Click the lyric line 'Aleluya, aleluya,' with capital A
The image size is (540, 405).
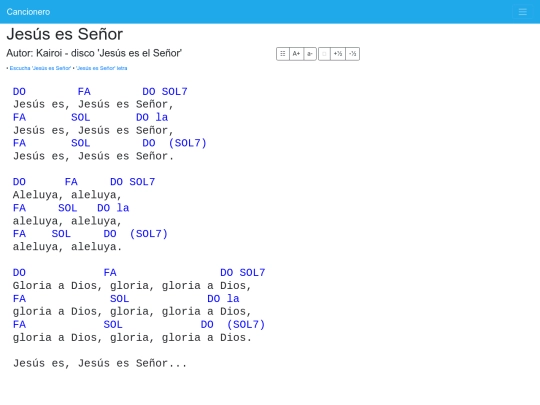tap(67, 195)
